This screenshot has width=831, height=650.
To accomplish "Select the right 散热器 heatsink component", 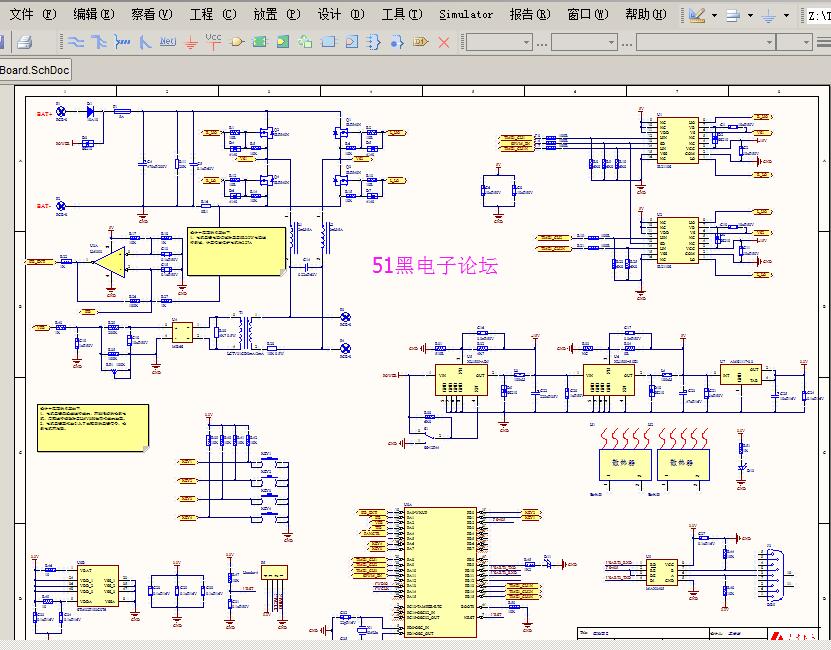I will pos(683,465).
